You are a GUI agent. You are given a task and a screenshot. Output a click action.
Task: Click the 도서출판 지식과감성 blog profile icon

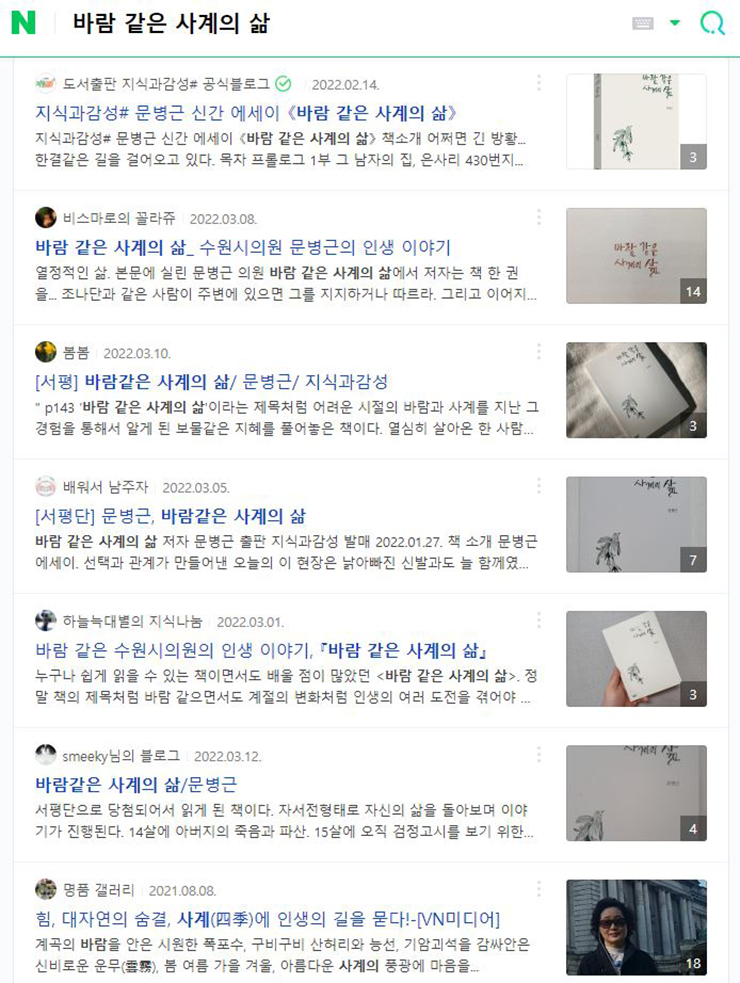46,83
